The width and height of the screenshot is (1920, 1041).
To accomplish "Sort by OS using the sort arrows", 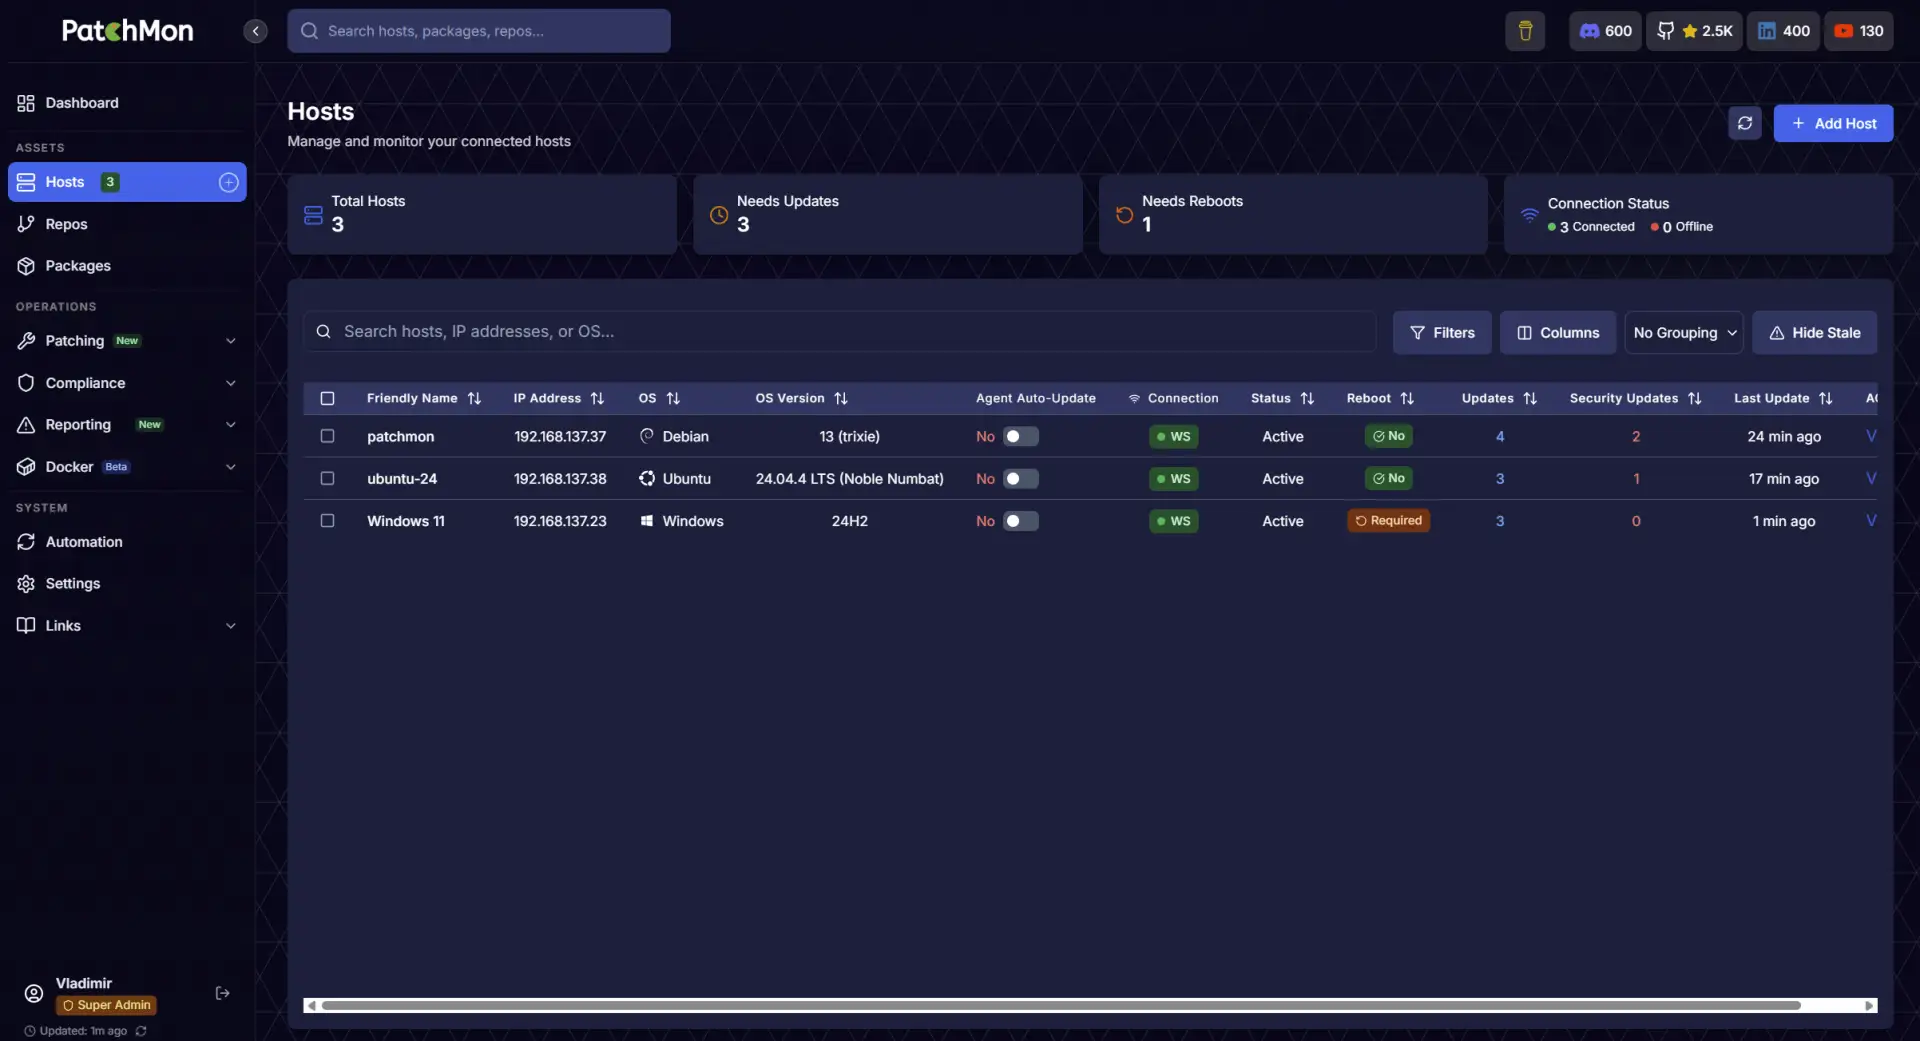I will click(x=673, y=398).
